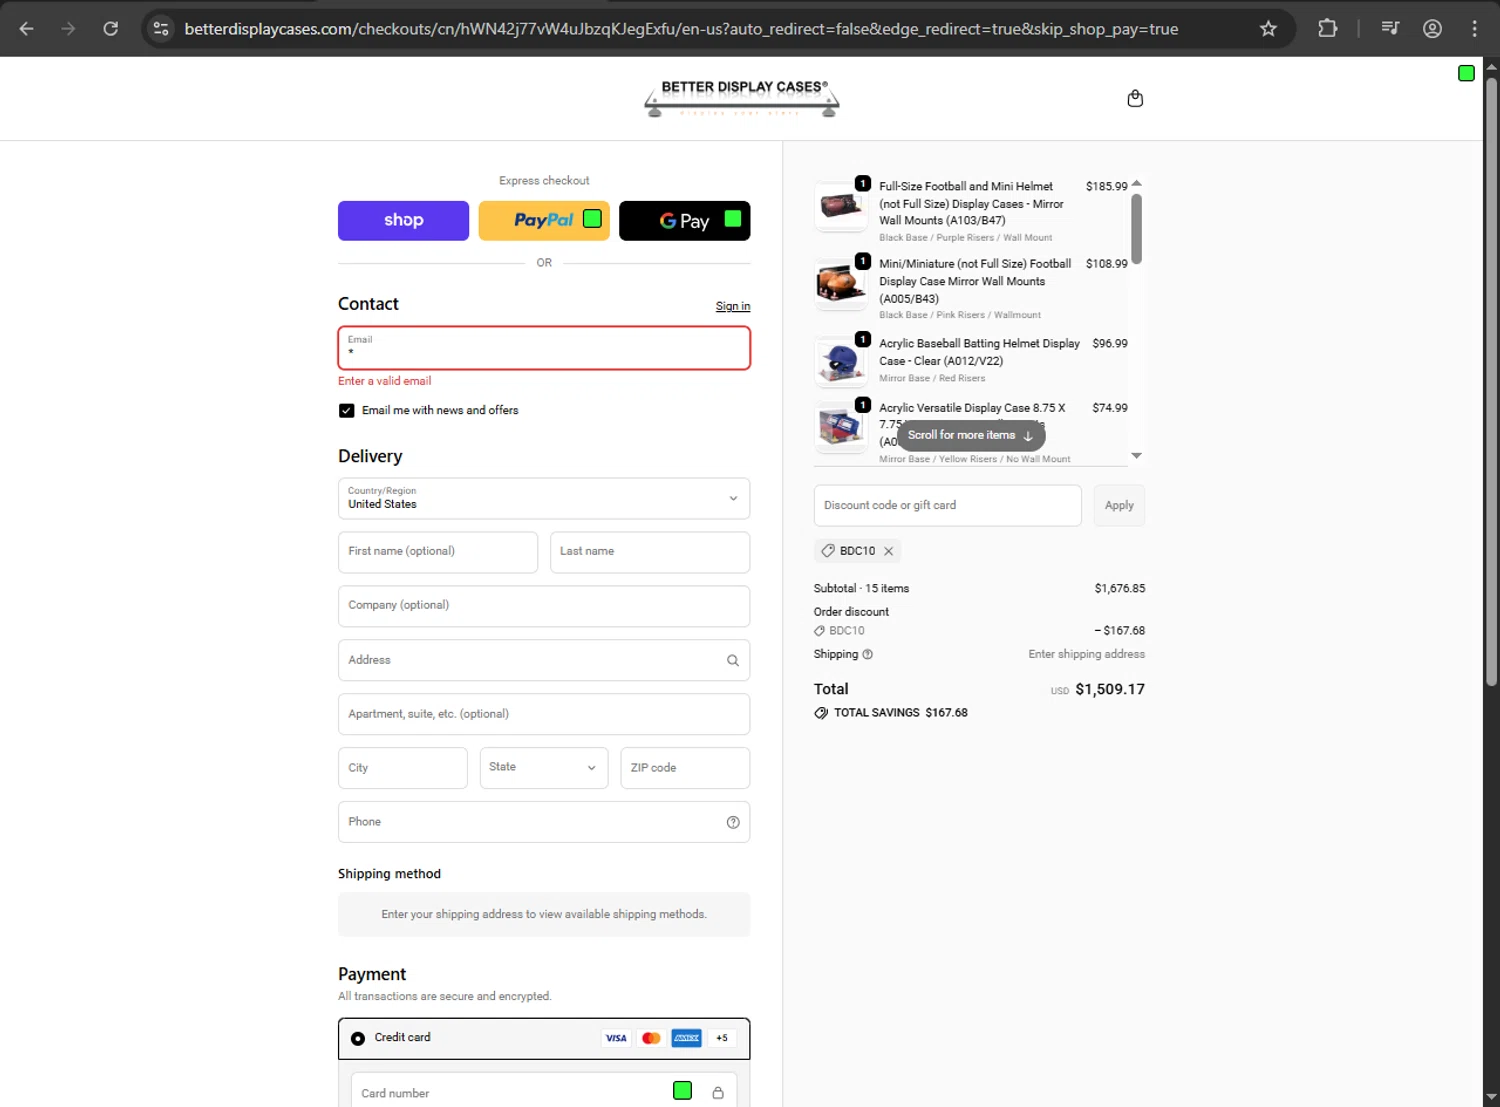Focus the Card number field
Screen dimensions: 1500x1107
point(544,1090)
